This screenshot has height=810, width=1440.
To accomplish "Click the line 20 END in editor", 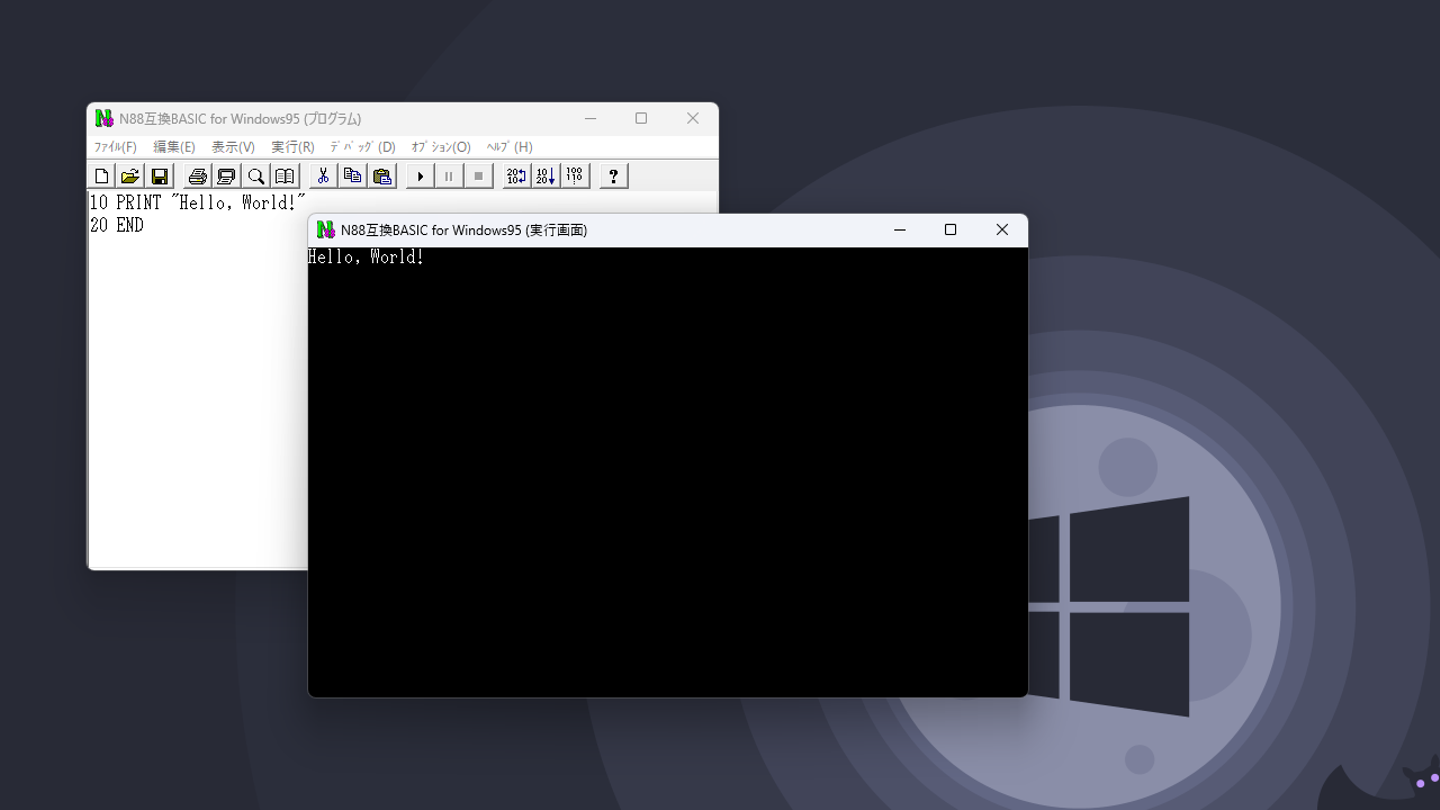I will coord(117,226).
